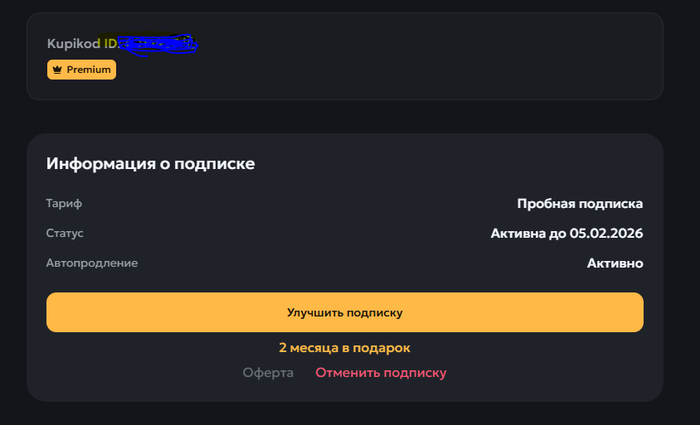Click the 'Автопродление' row label
Image resolution: width=700 pixels, height=425 pixels.
(x=92, y=263)
